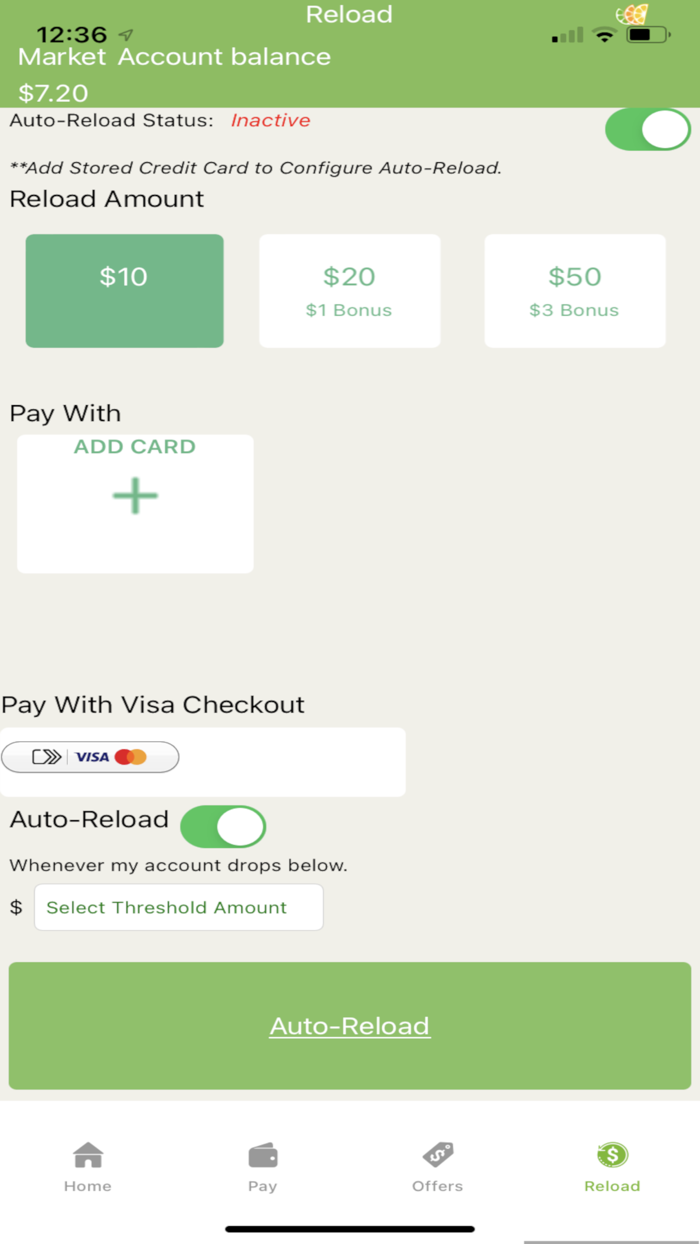Tap the Pay wallet icon
Screen dimensions: 700x1244
coord(263,1155)
